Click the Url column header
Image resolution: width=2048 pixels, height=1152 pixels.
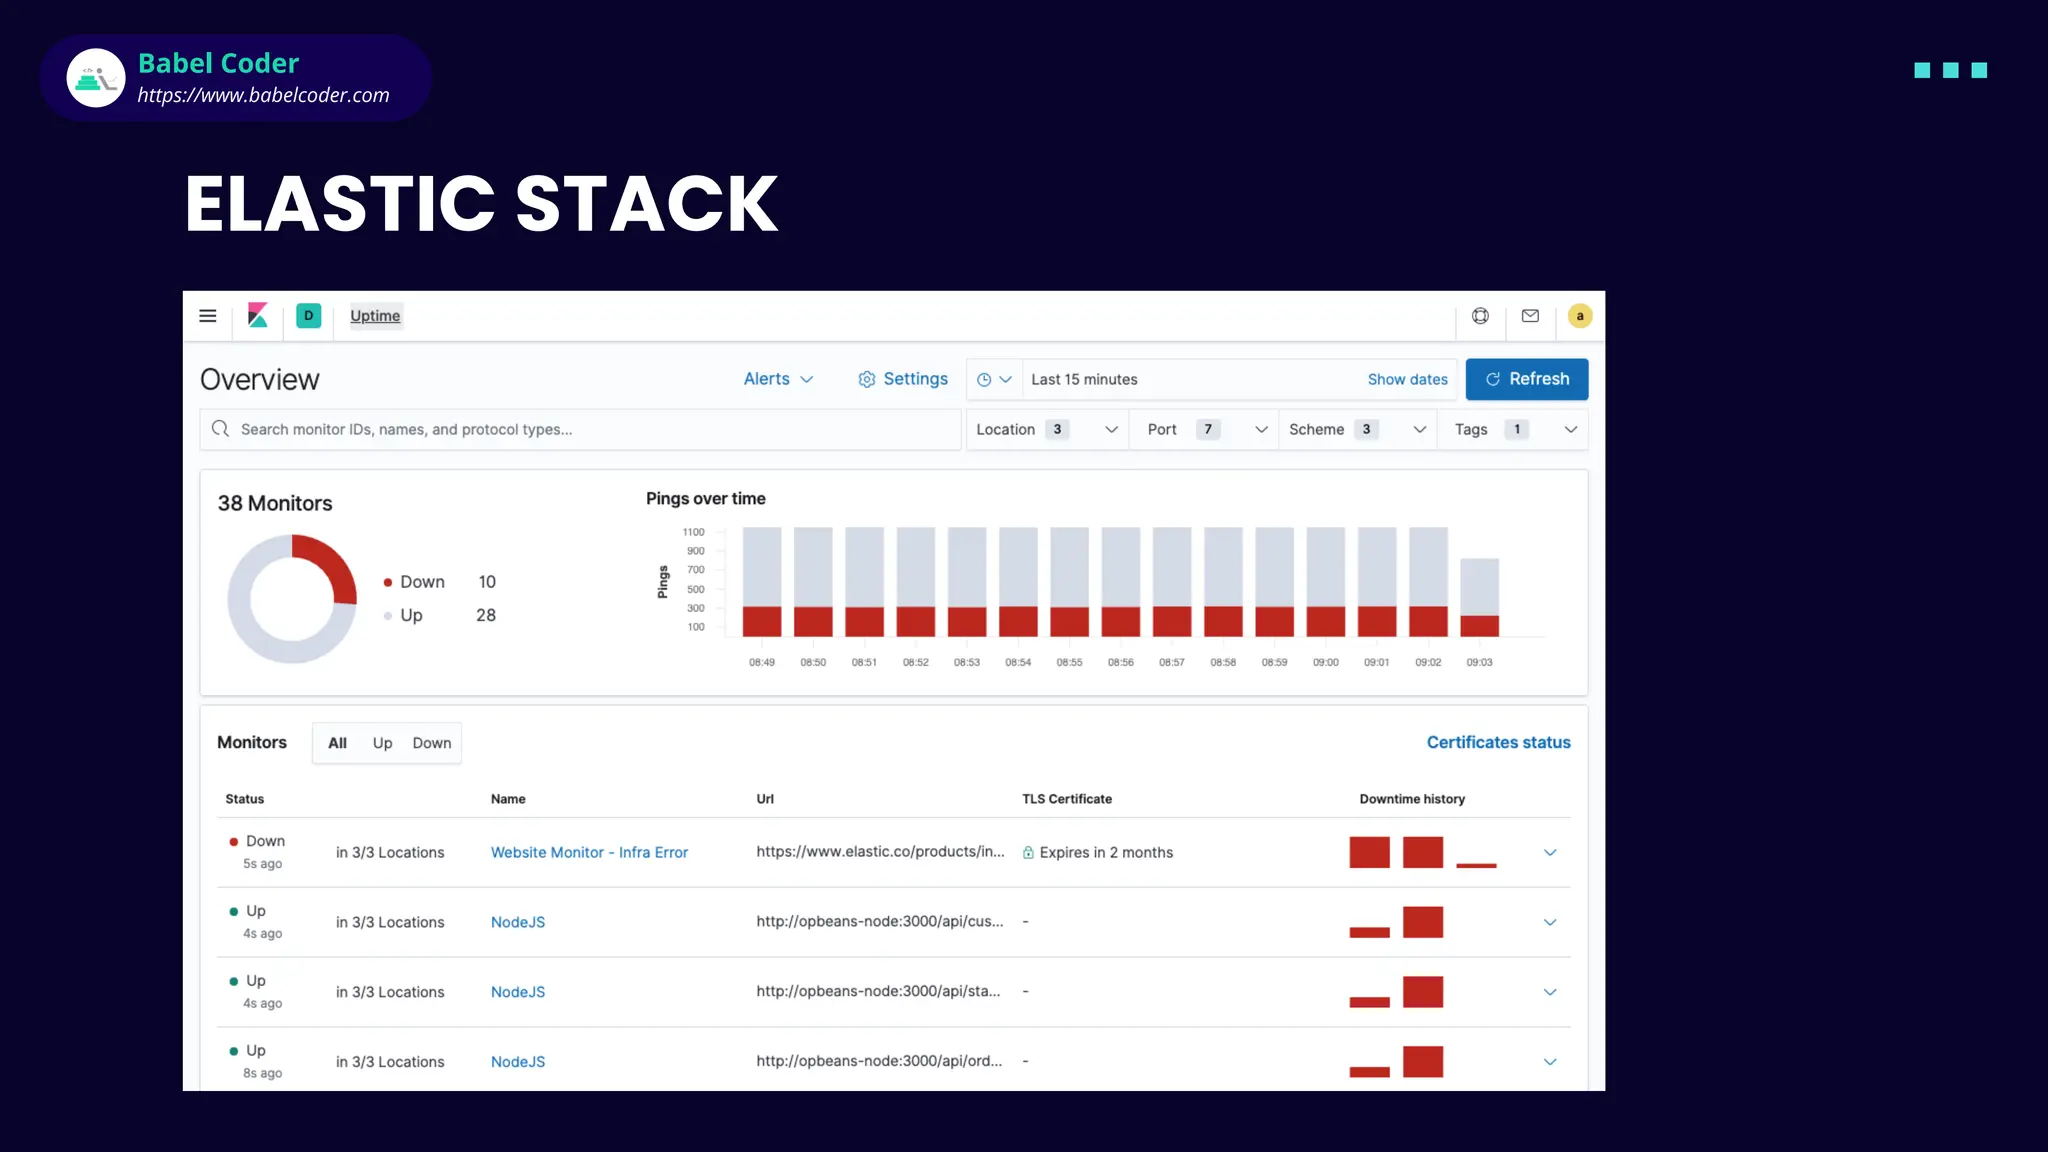tap(765, 799)
